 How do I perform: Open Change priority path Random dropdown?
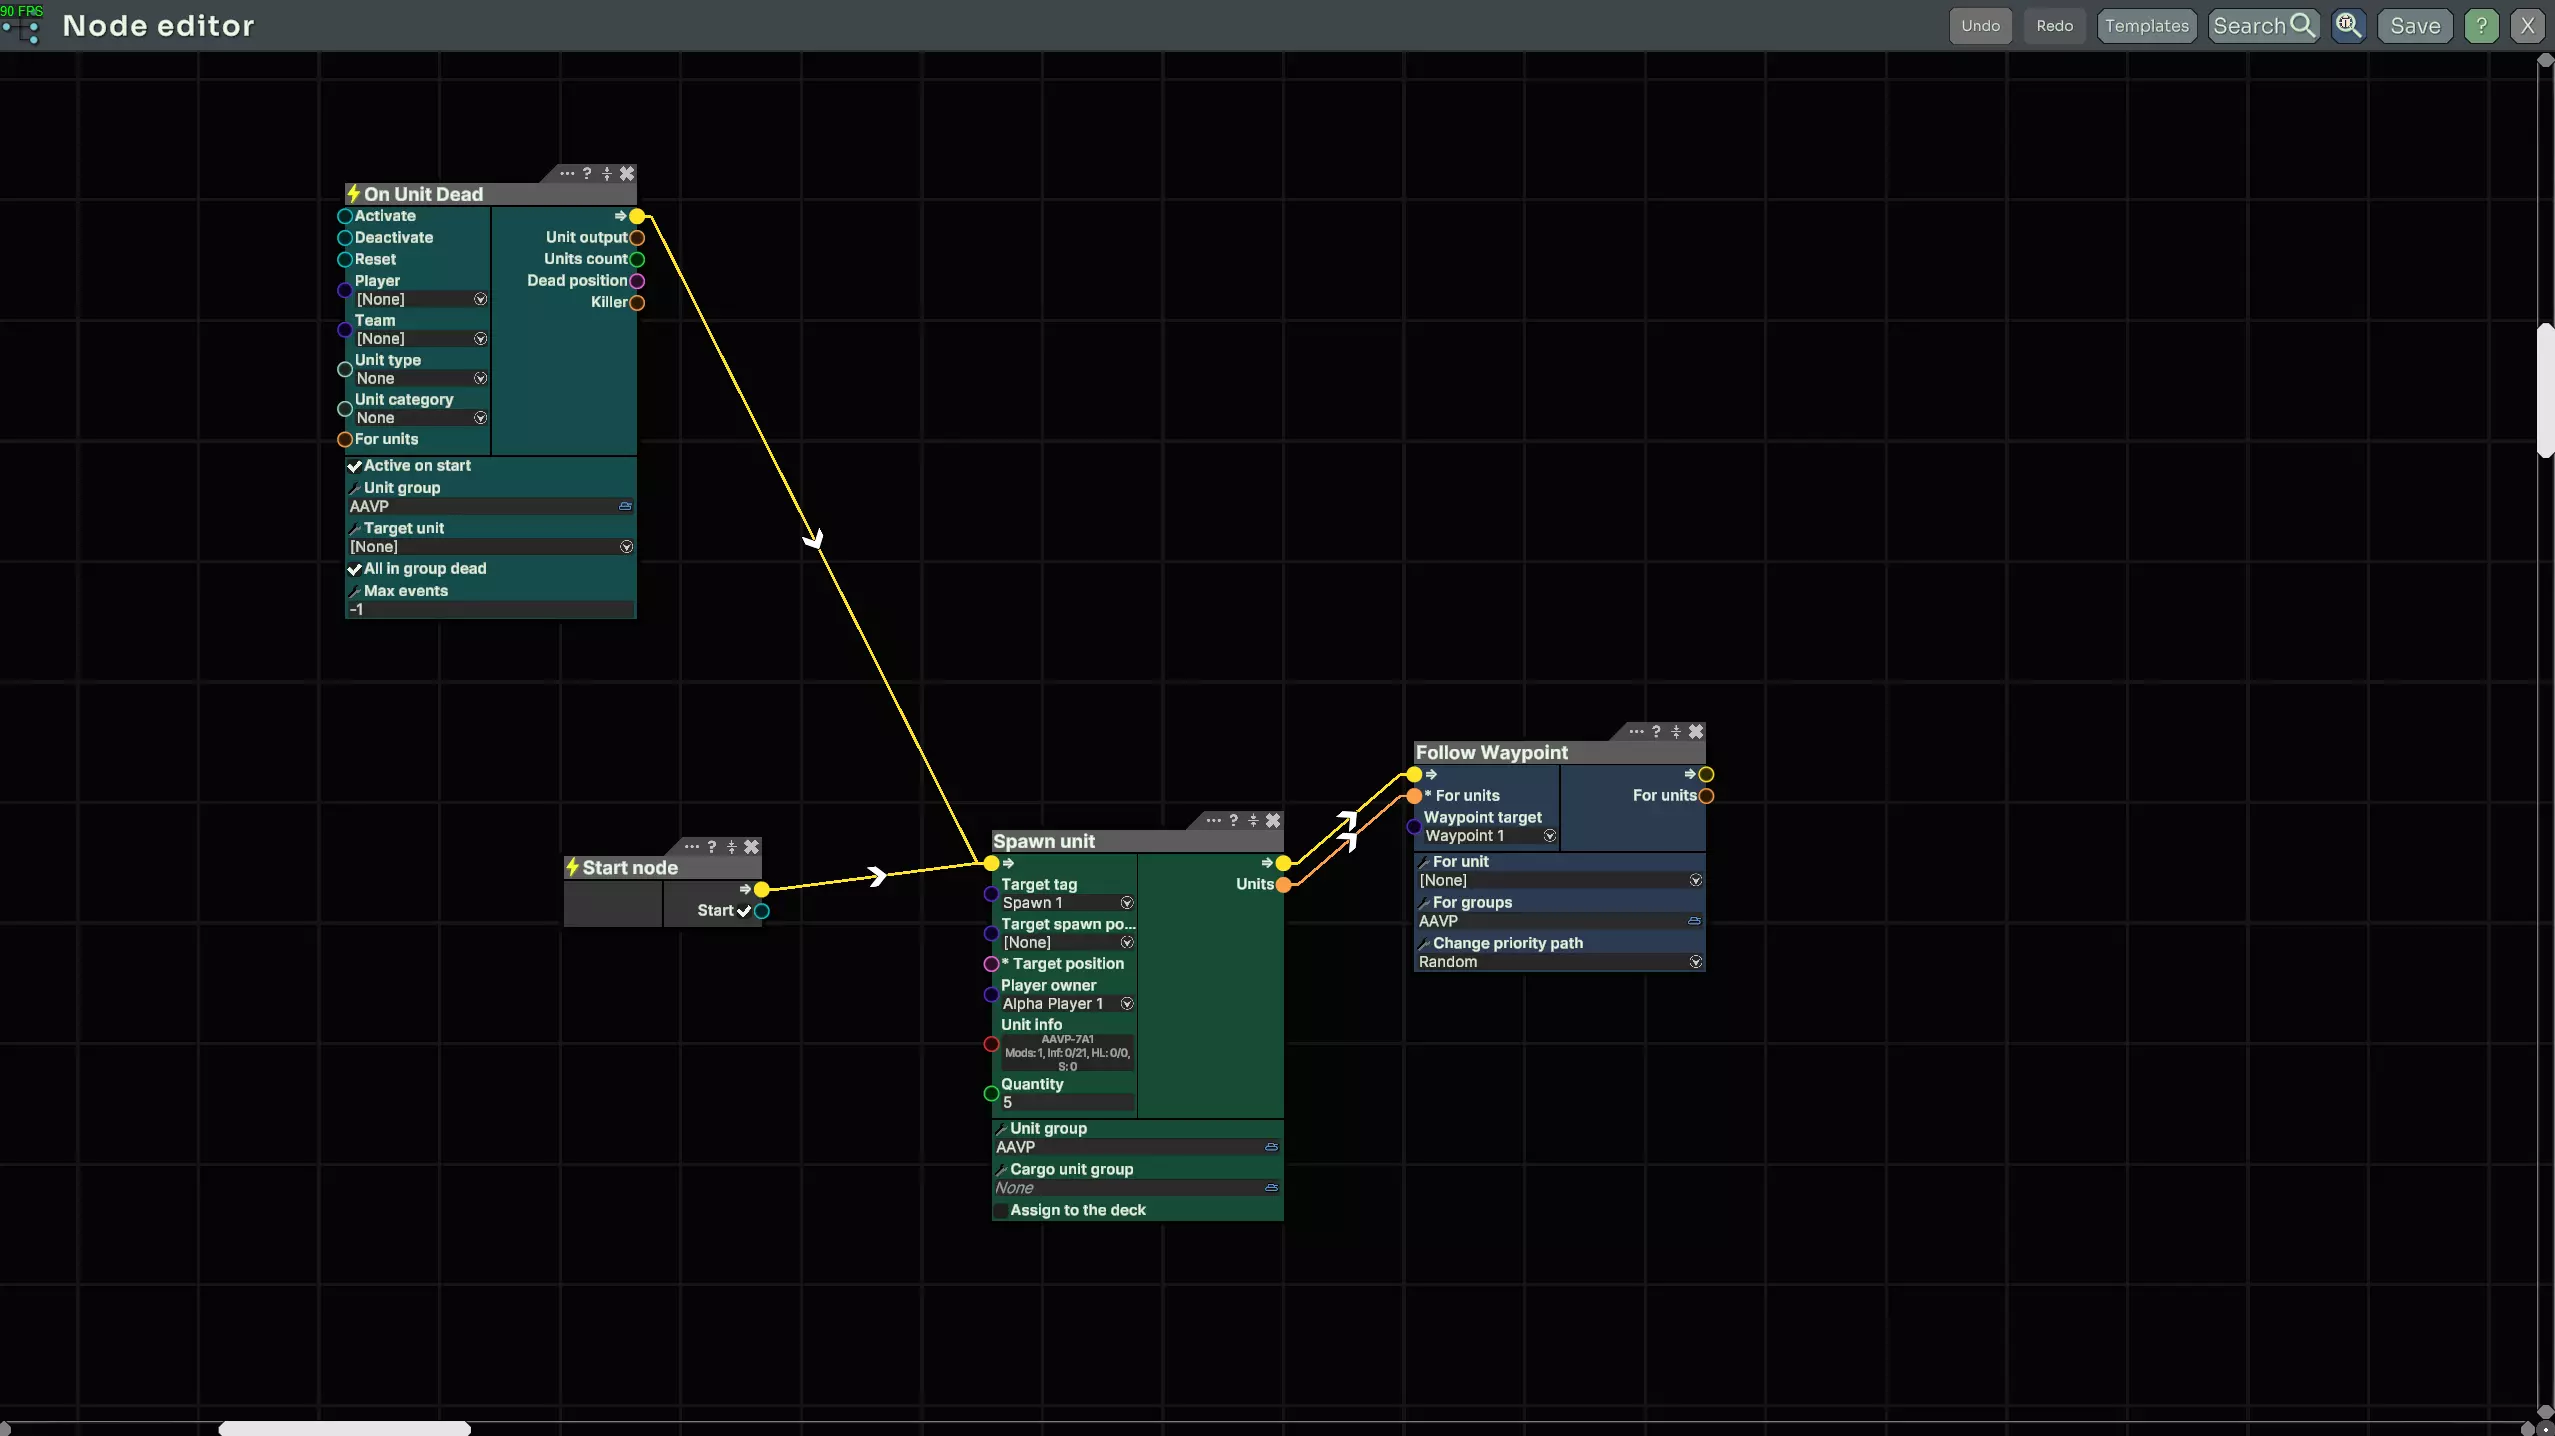click(x=1695, y=962)
